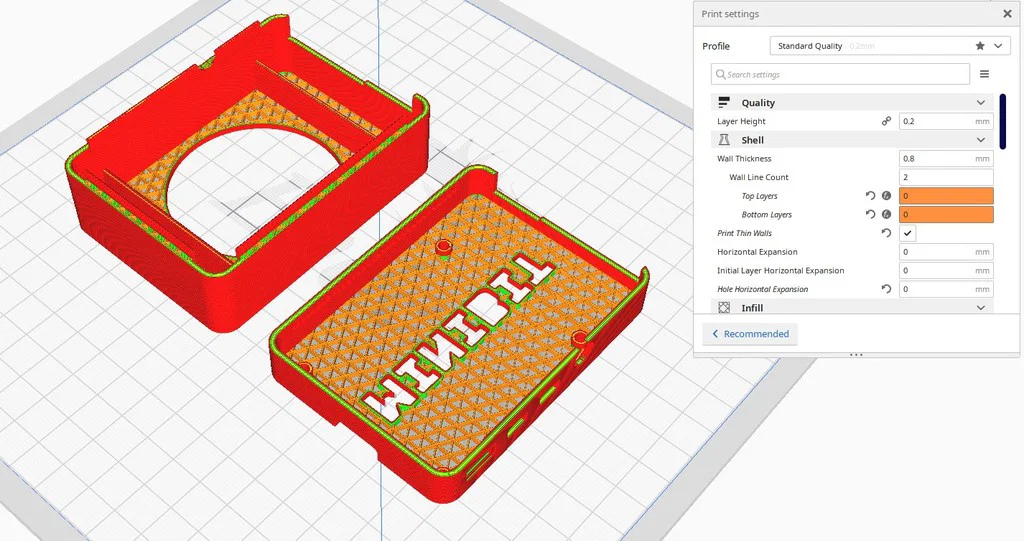Open the Standard Quality profile dropdown
Viewport: 1024px width, 541px height.
click(889, 46)
